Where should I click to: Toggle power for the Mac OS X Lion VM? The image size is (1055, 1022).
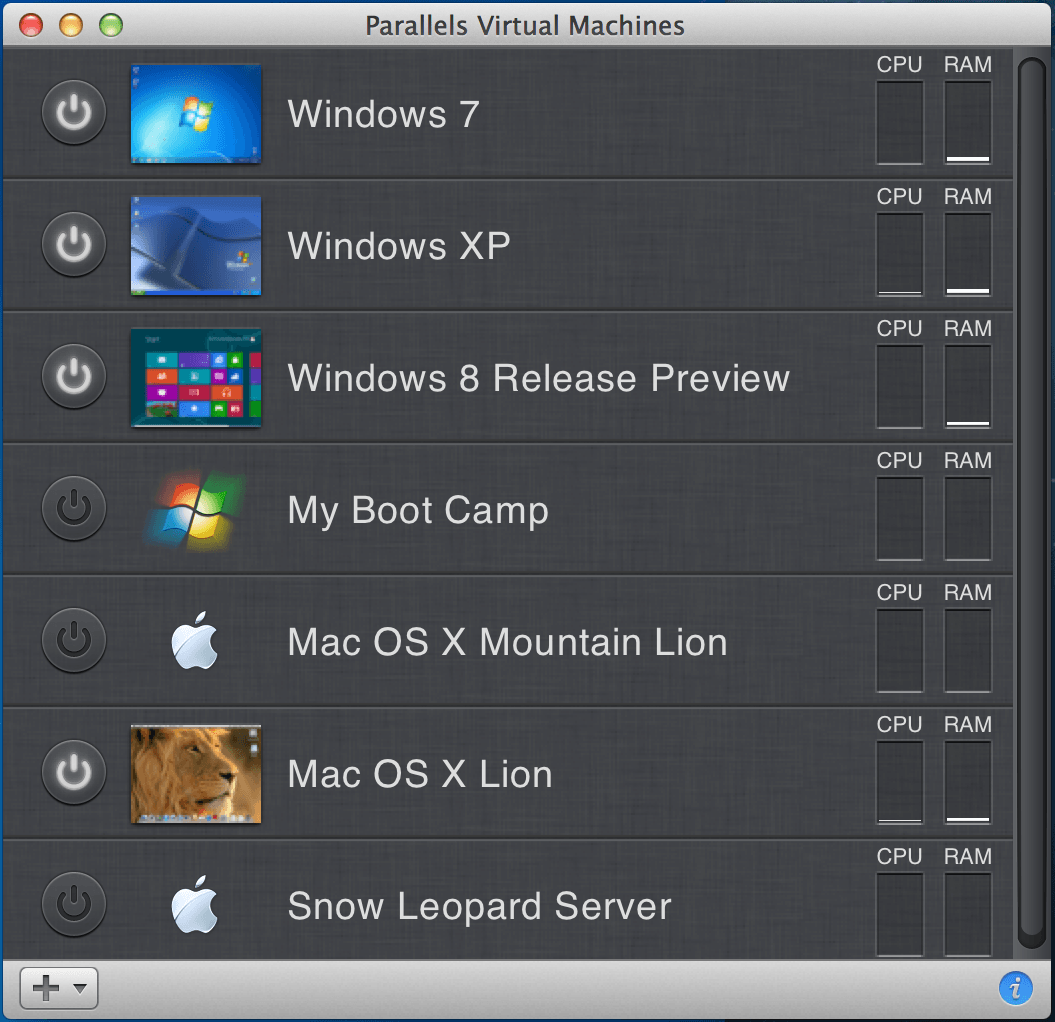(x=74, y=772)
